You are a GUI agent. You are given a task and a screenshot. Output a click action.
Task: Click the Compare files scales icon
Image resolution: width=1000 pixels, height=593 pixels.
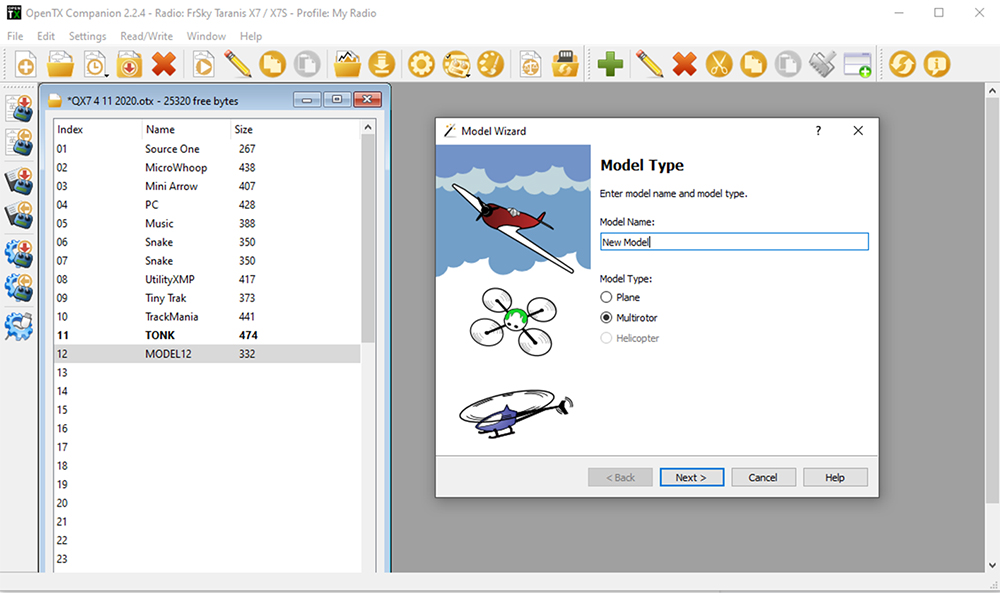click(x=530, y=64)
